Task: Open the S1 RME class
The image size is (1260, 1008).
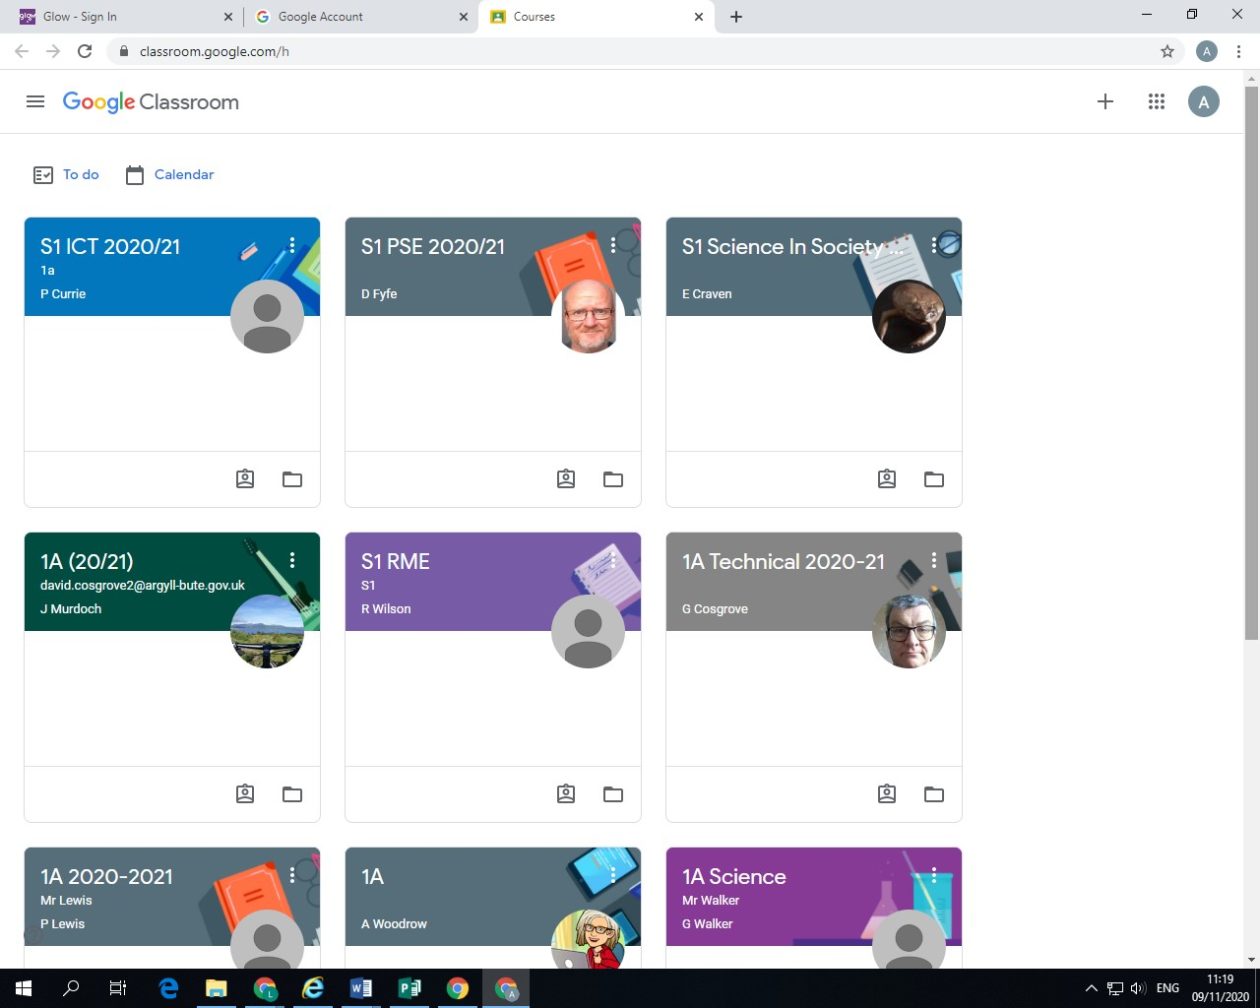Action: coord(395,562)
